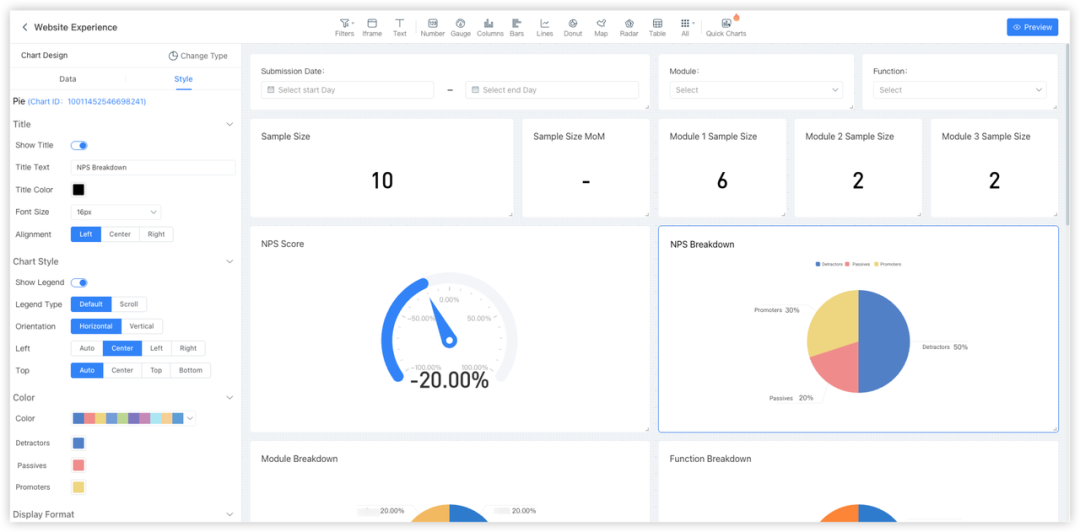Viewport: 1080px width, 532px height.
Task: Open the Font Size dropdown
Action: pyautogui.click(x=116, y=212)
